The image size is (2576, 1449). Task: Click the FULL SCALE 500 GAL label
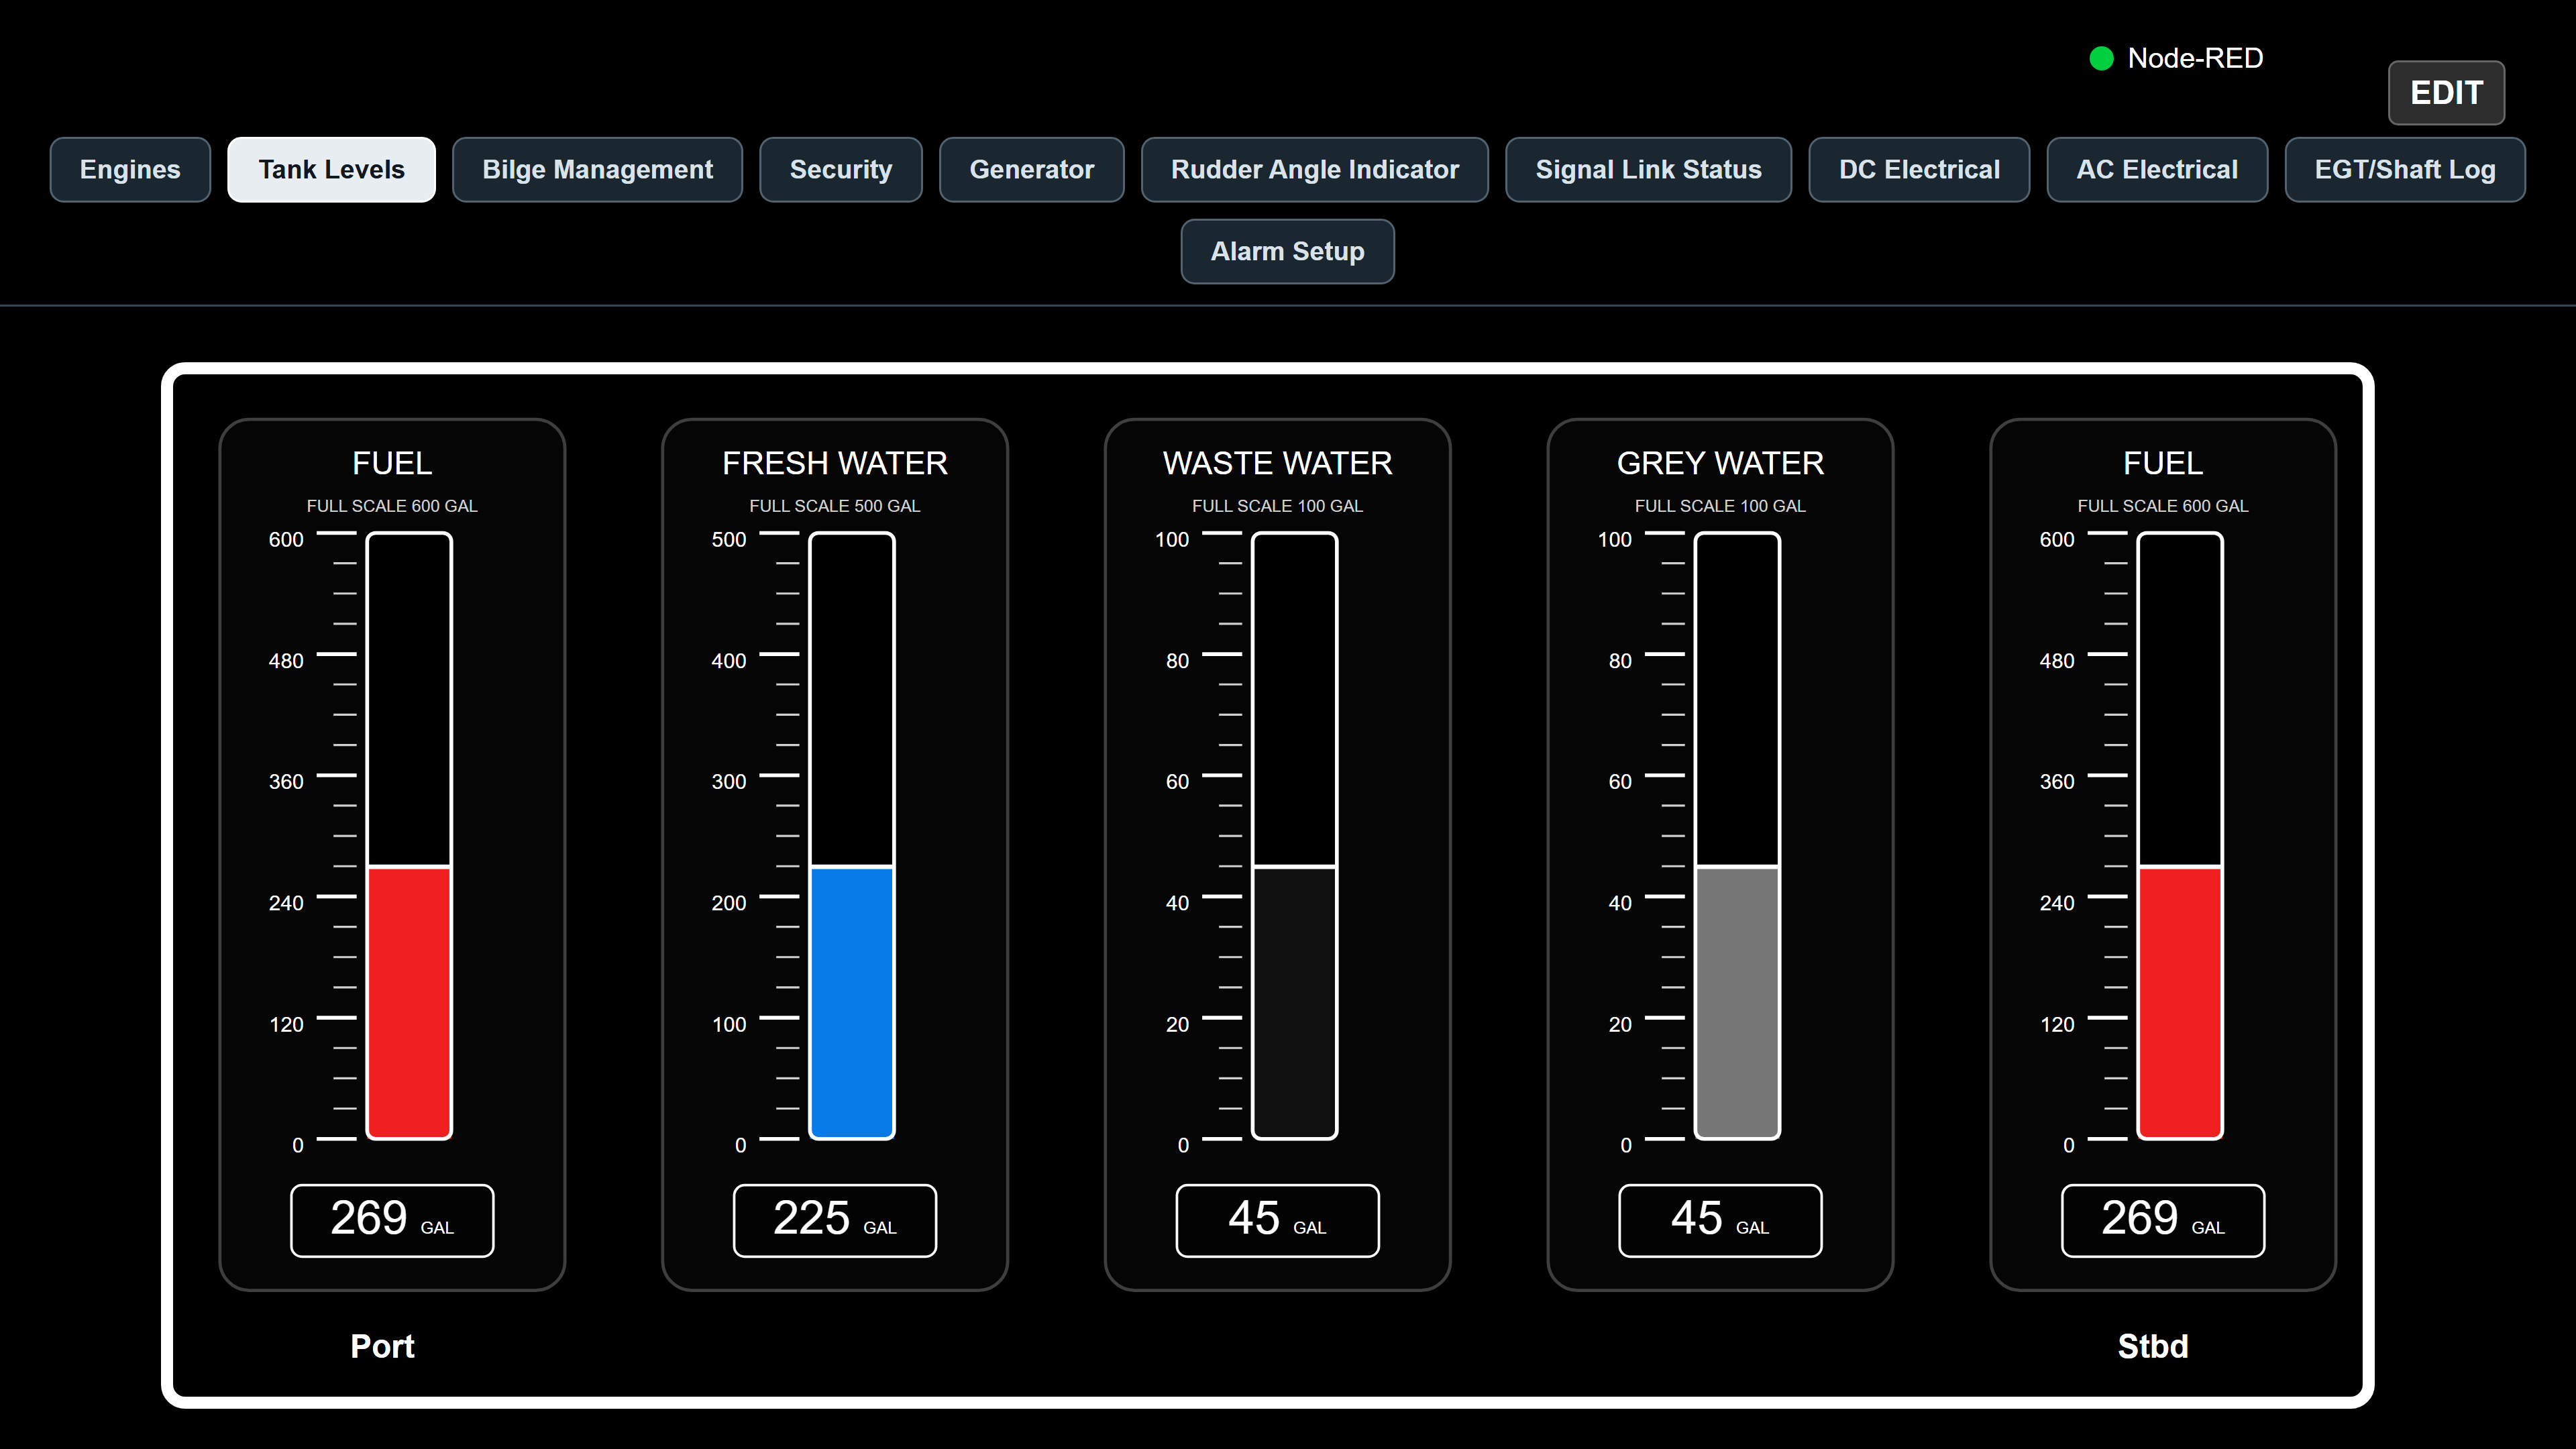coord(834,506)
